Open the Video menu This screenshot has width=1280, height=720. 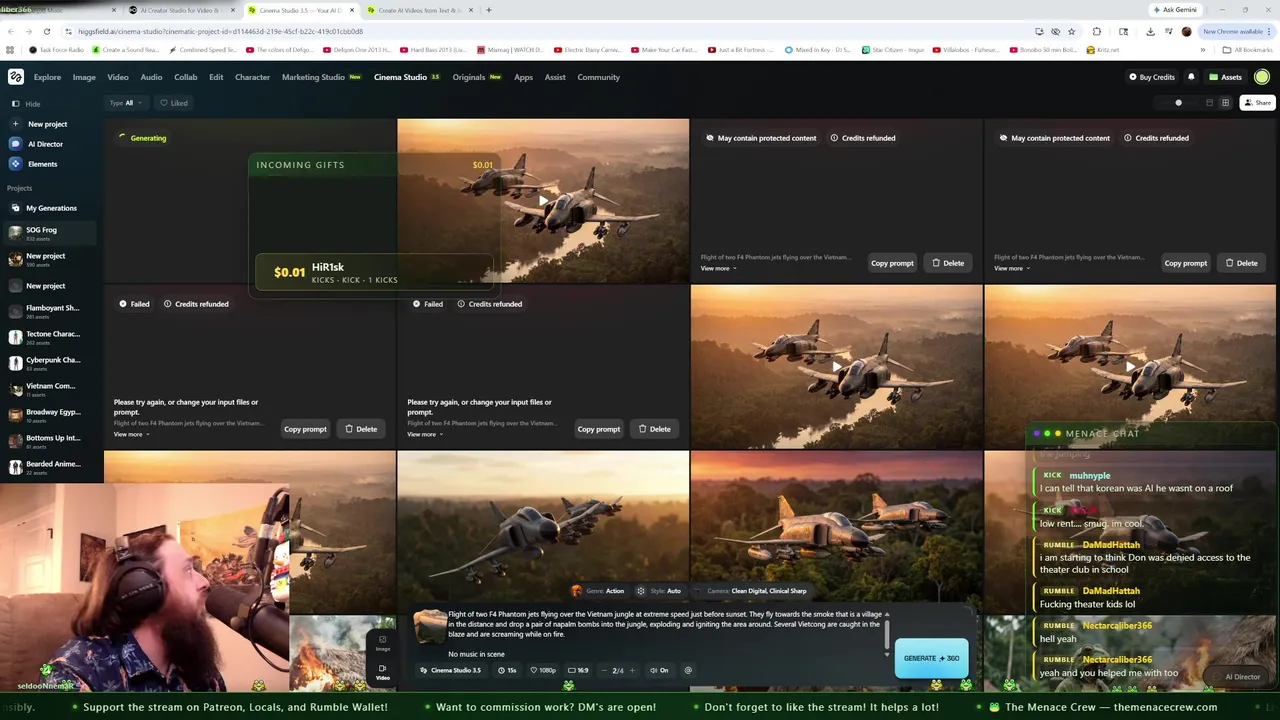tap(118, 77)
